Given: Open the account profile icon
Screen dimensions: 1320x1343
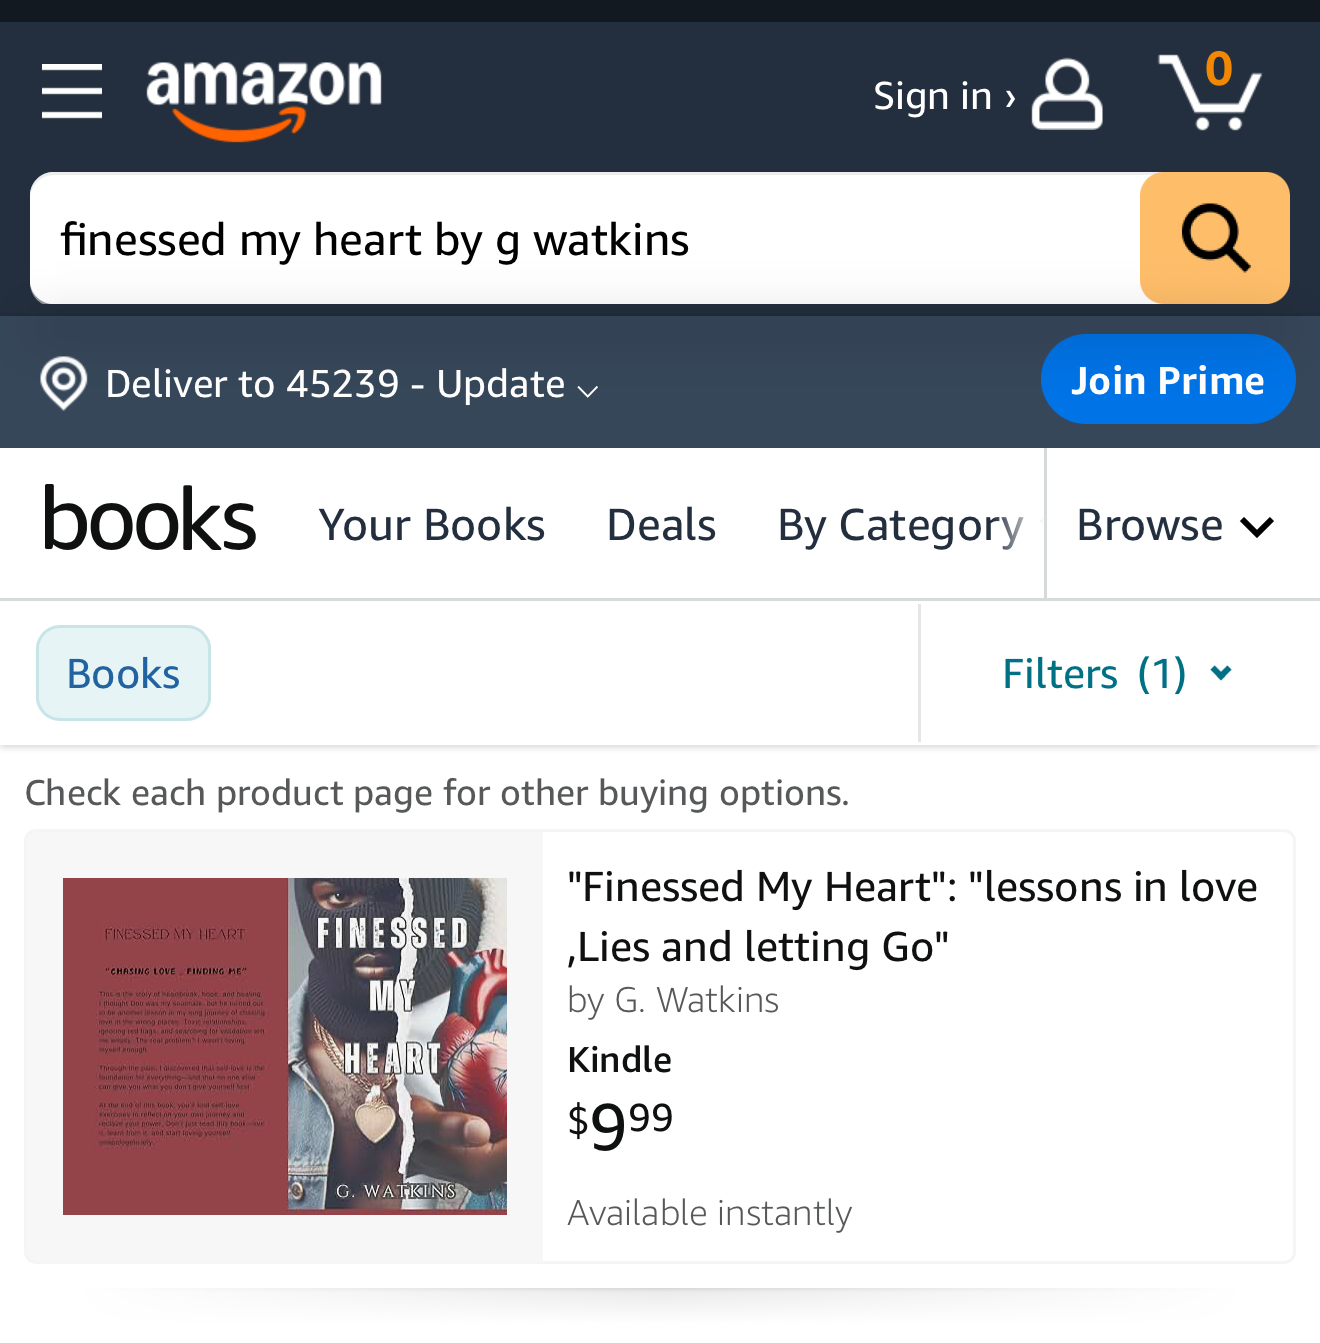Looking at the screenshot, I should point(1067,95).
